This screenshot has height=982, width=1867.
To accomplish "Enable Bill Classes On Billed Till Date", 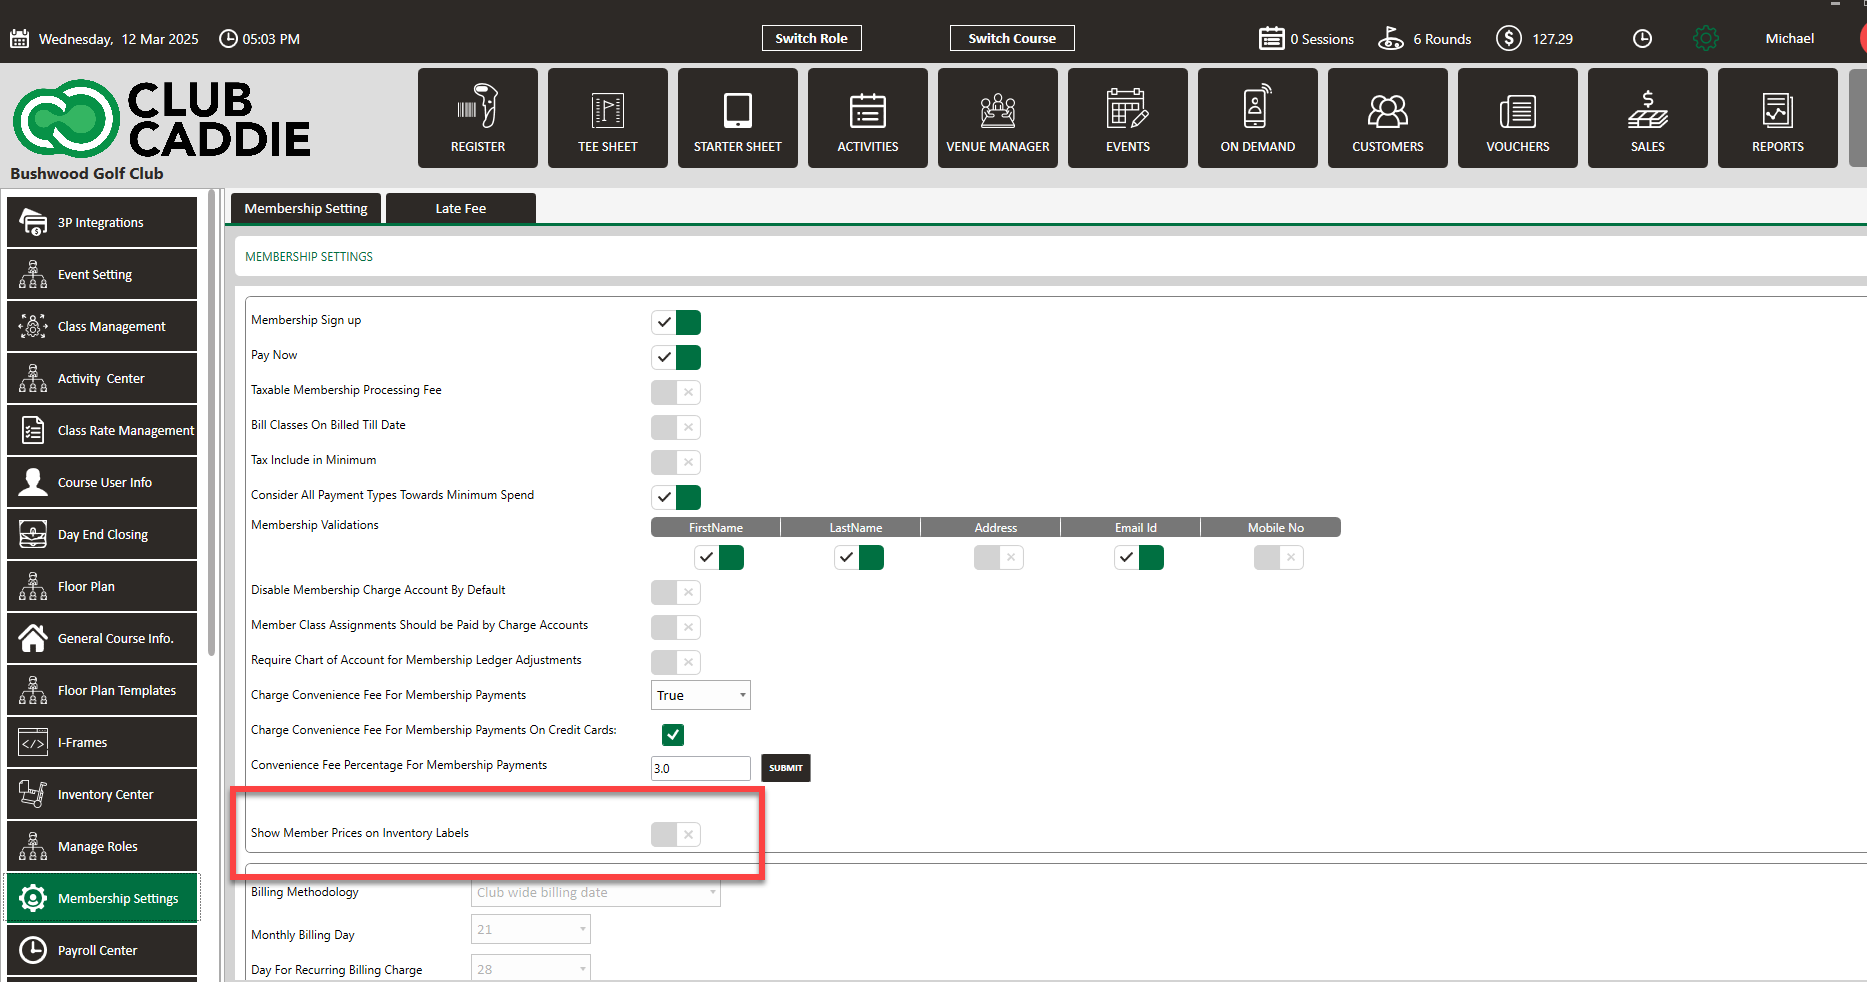I will click(676, 427).
